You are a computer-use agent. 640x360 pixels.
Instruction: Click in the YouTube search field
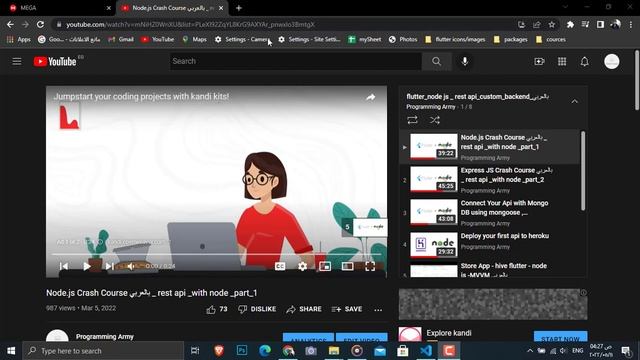[296, 61]
